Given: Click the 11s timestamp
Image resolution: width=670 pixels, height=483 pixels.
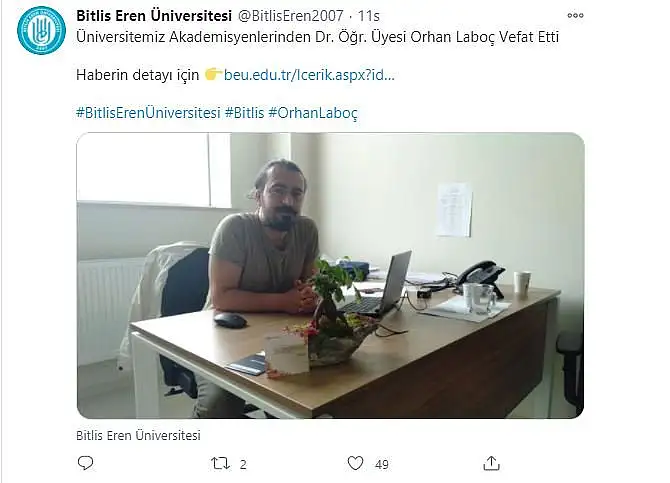Looking at the screenshot, I should point(368,16).
